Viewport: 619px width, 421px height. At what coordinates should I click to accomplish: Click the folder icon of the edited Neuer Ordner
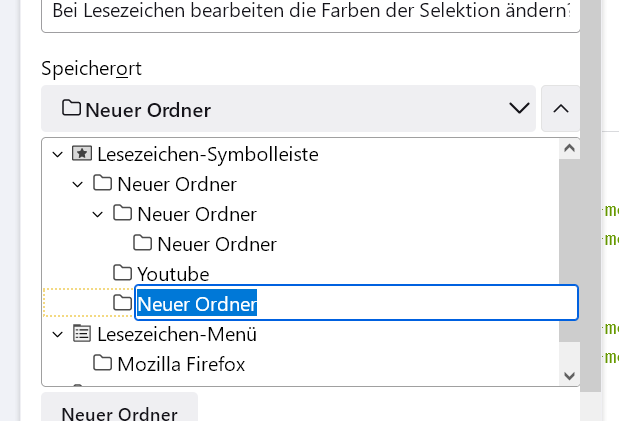click(122, 303)
